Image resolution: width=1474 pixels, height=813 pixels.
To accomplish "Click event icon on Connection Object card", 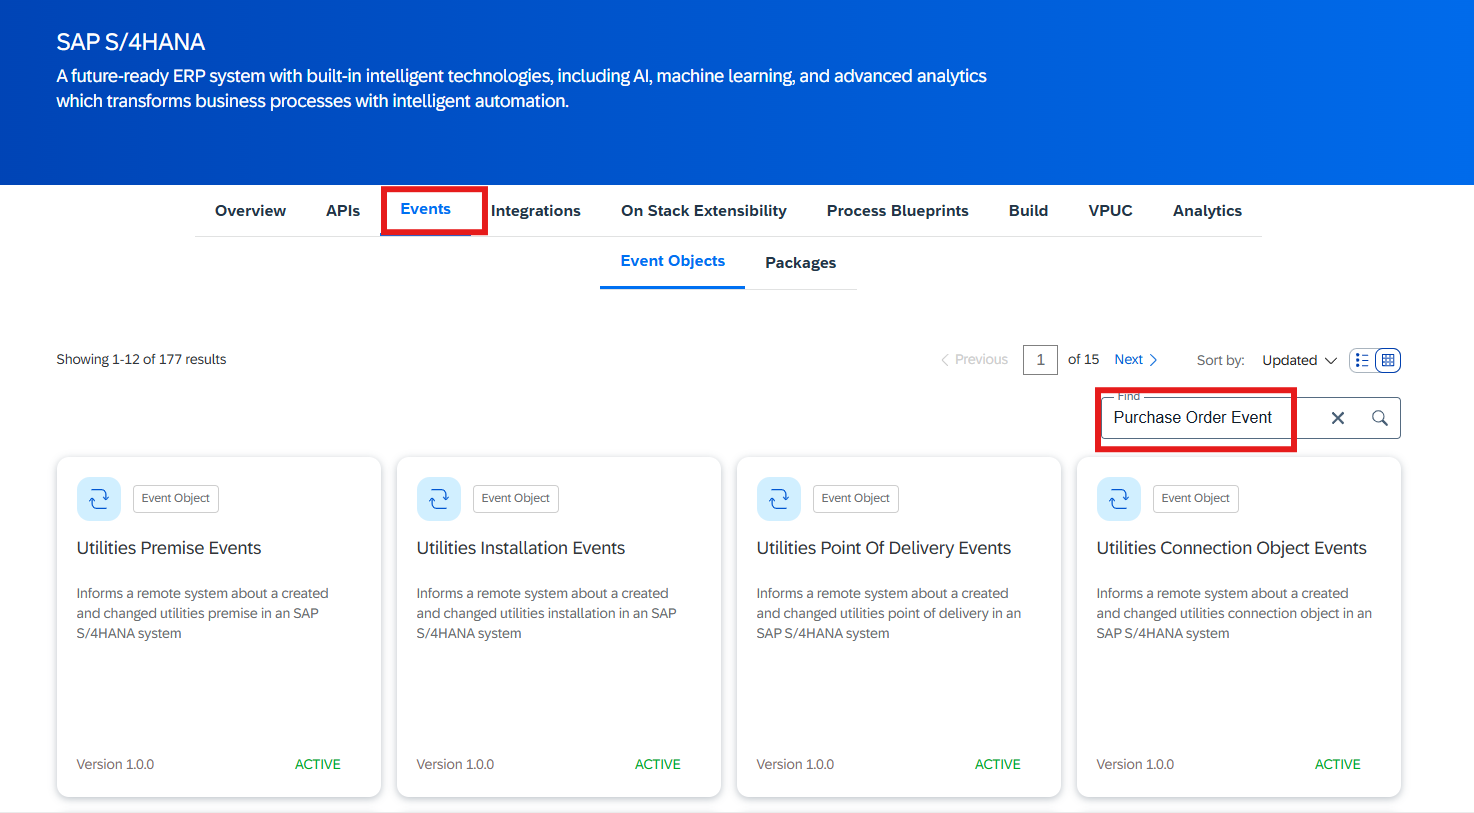I will (x=1119, y=499).
